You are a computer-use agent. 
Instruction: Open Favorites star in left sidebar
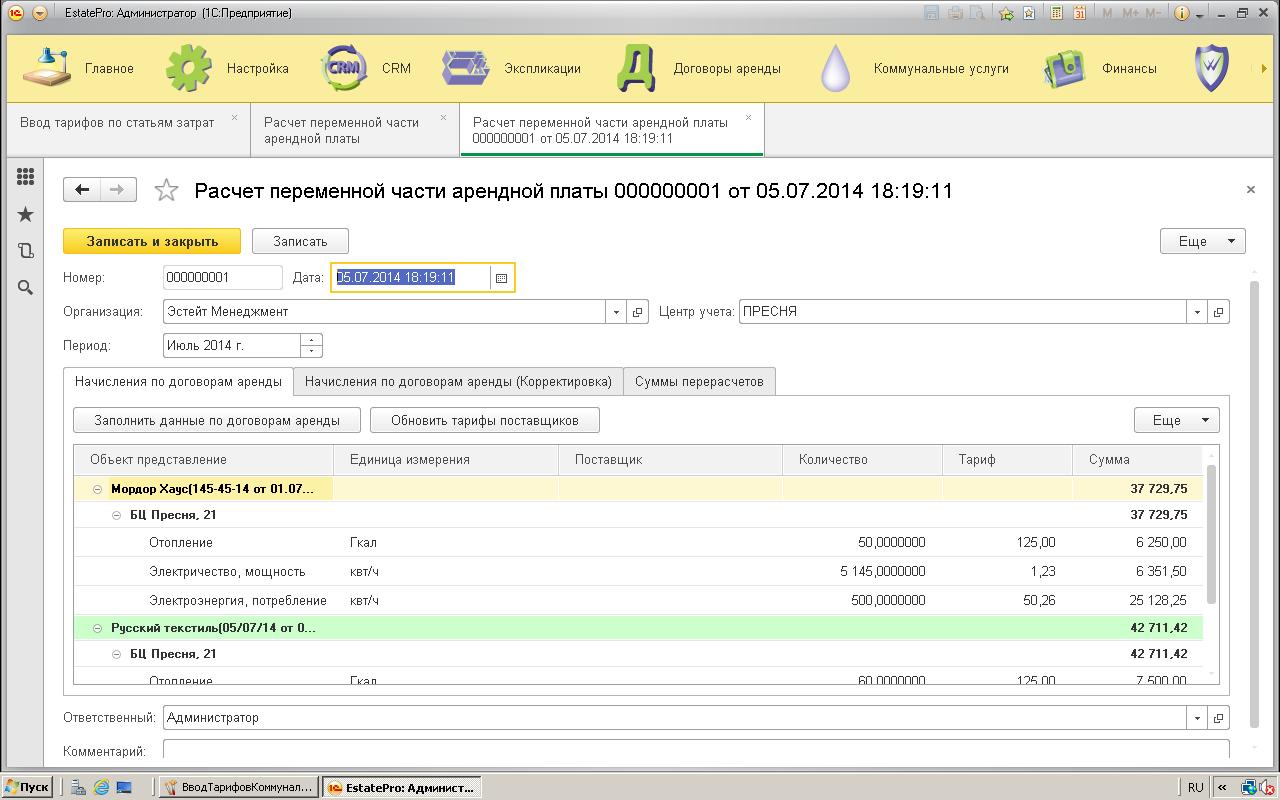(26, 214)
